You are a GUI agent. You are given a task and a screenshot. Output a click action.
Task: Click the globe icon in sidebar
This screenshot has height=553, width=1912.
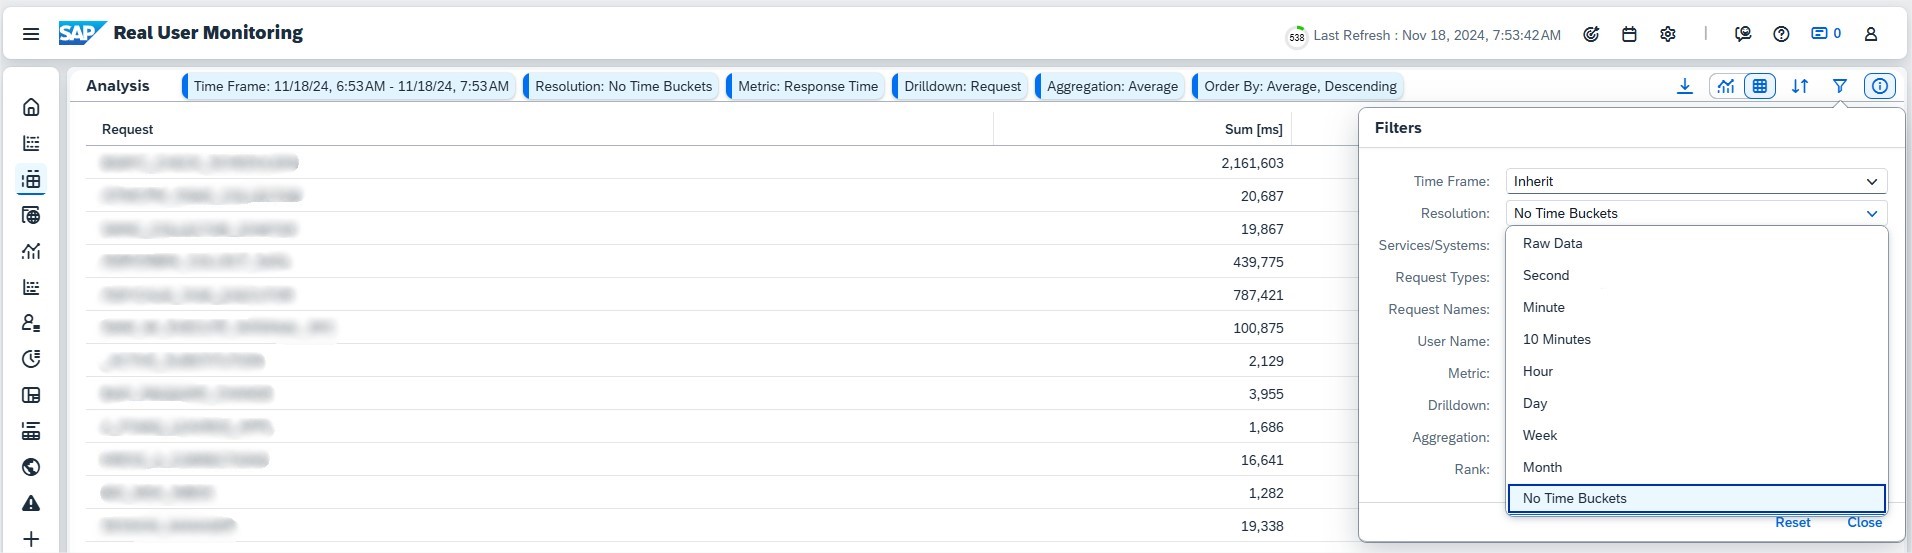(31, 467)
